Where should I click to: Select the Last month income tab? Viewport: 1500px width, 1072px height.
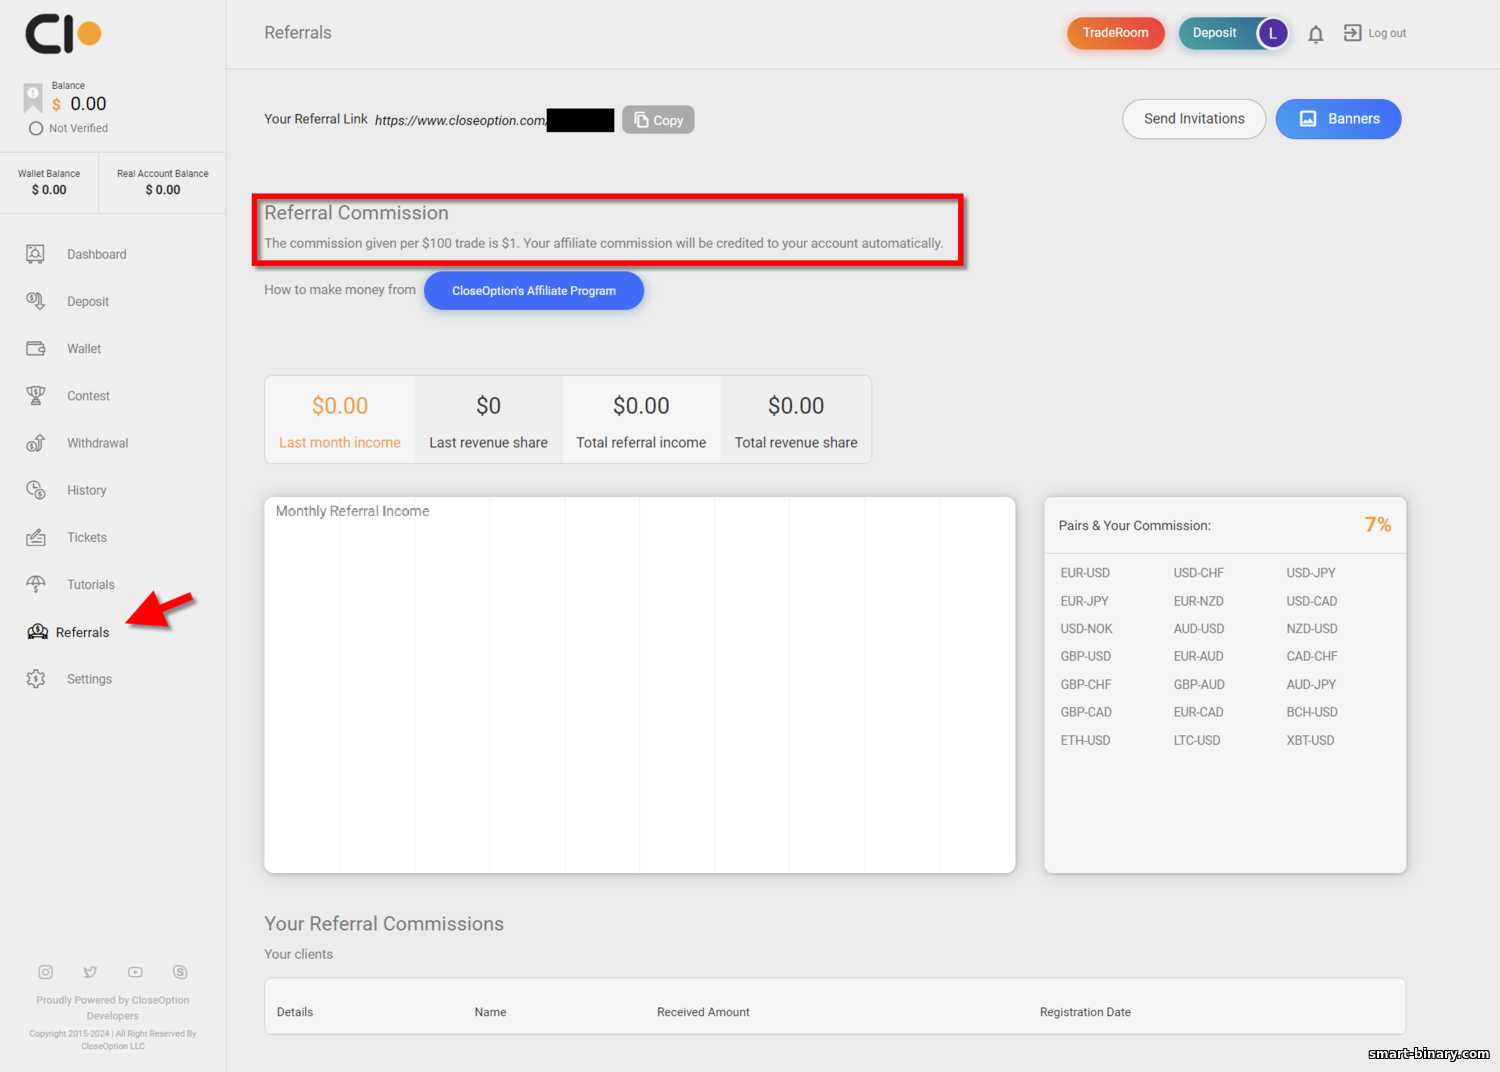340,420
